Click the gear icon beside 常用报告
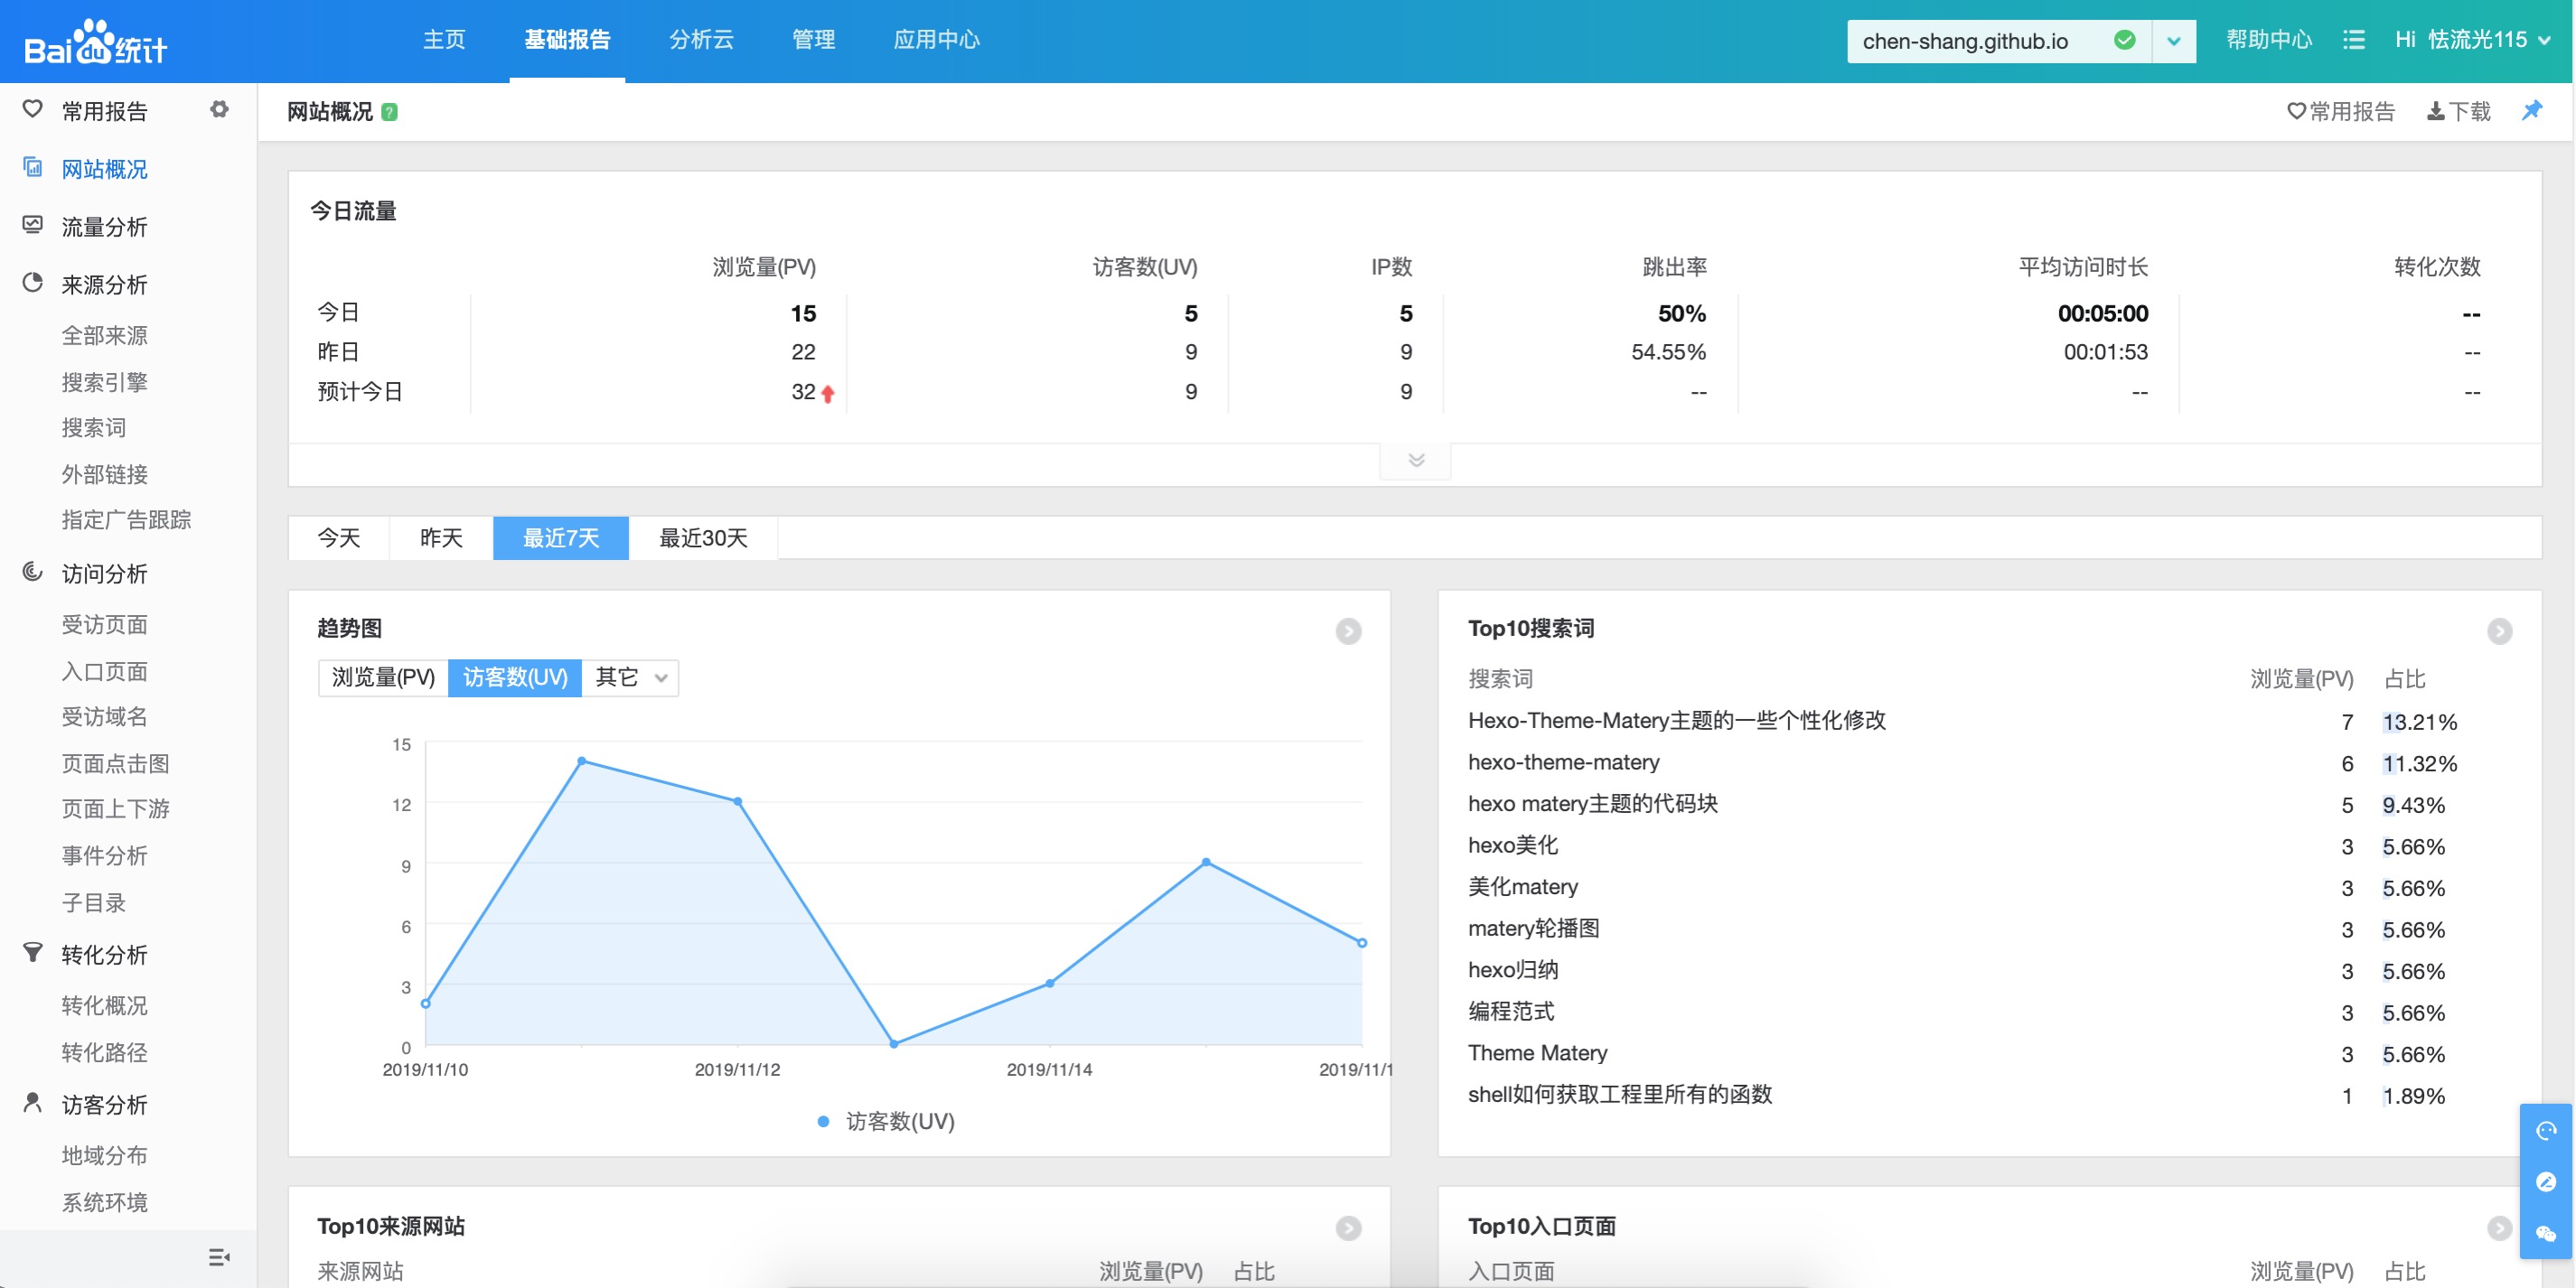This screenshot has width=2576, height=1288. click(219, 110)
